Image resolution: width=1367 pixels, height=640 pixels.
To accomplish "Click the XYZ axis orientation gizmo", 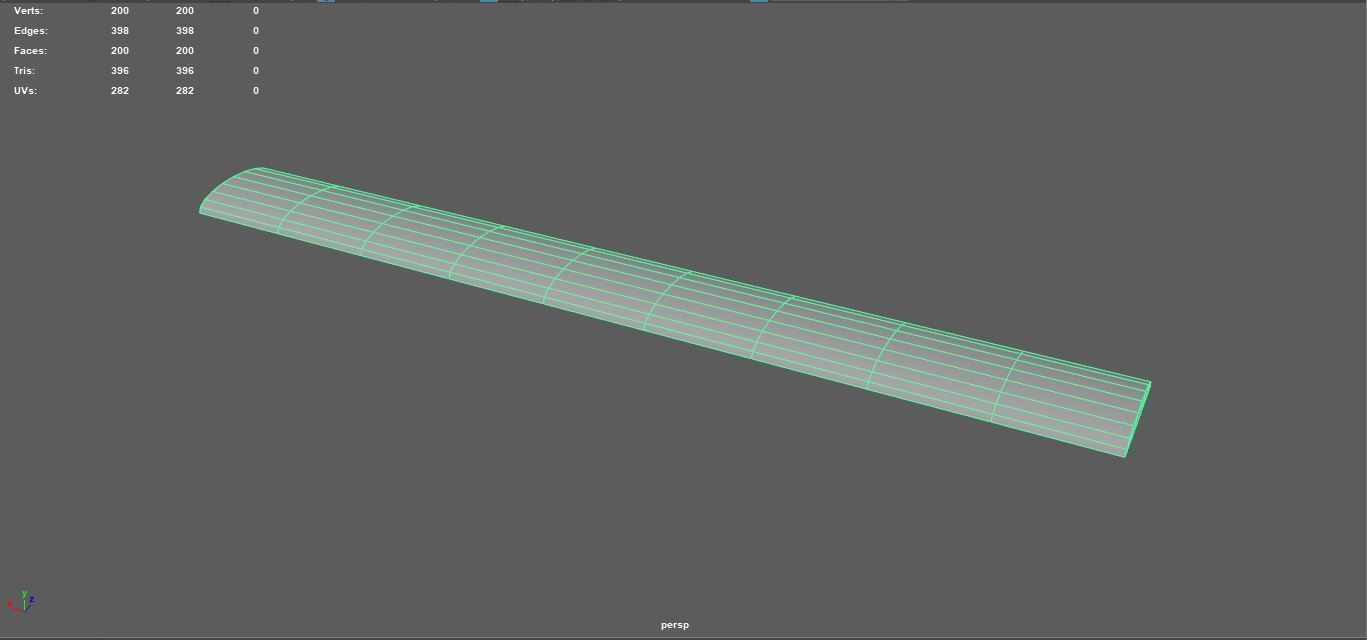I will click(22, 601).
